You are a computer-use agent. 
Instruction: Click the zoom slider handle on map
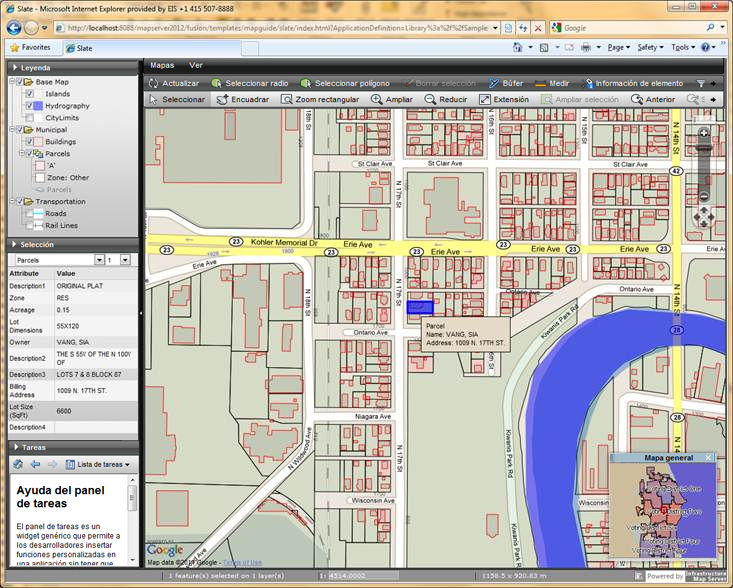pyautogui.click(x=704, y=149)
